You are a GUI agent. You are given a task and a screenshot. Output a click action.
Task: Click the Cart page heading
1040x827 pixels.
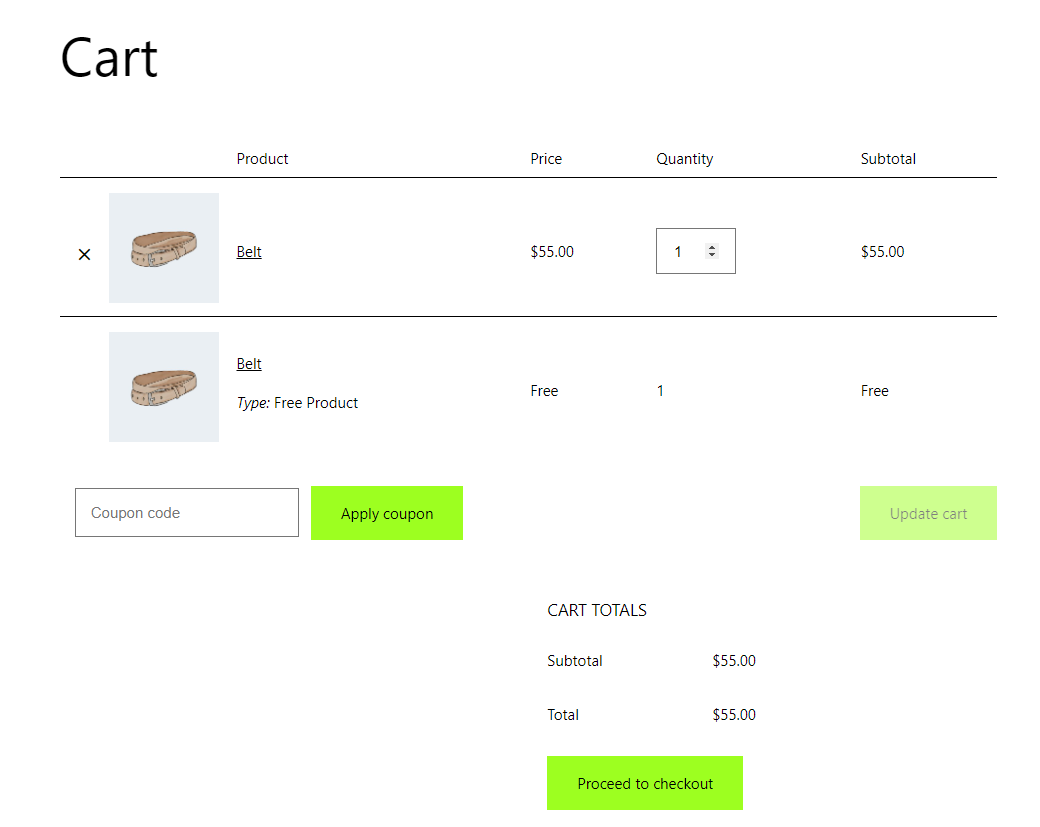tap(109, 58)
